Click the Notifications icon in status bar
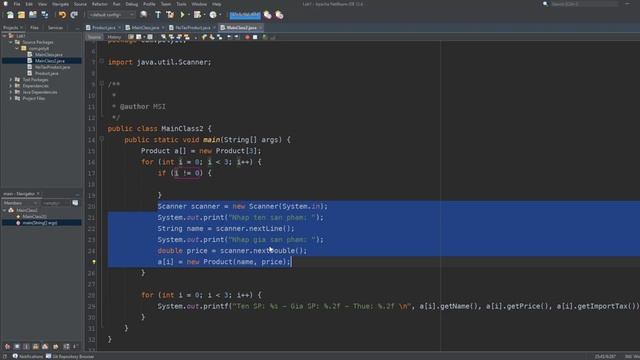This screenshot has height=360, width=640. [16, 356]
